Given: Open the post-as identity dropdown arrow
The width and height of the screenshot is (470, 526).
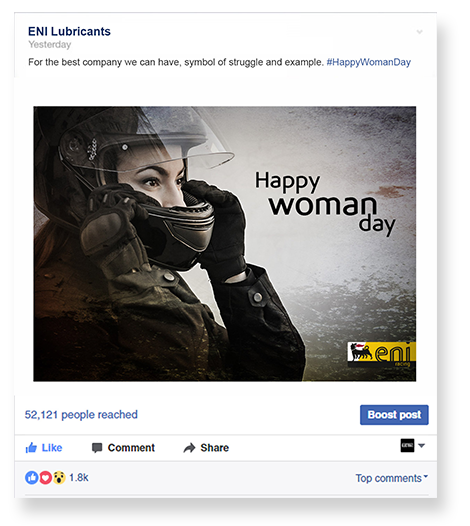Looking at the screenshot, I should point(422,446).
